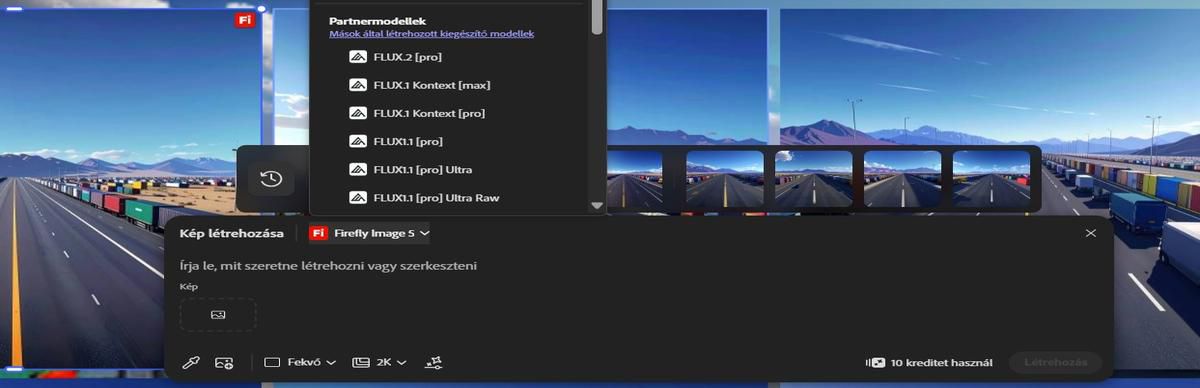The image size is (1200, 388).
Task: Click the Kép létrehozása title text
Action: coord(231,233)
